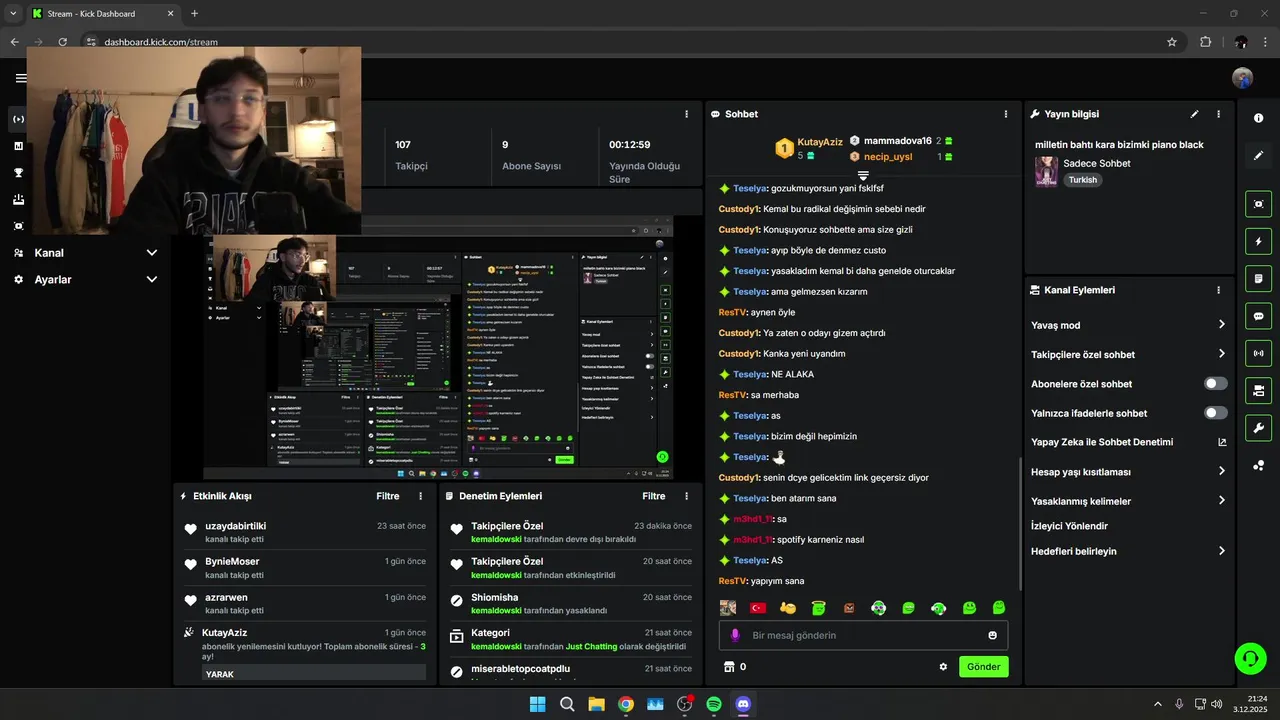The image size is (1280, 720).
Task: Toggle Abonelere özel sohbet switch
Action: click(1215, 384)
